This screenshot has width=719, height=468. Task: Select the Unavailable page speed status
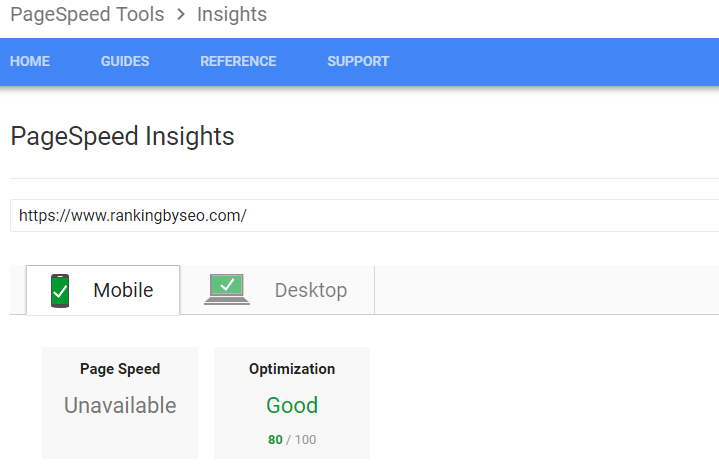pos(120,405)
